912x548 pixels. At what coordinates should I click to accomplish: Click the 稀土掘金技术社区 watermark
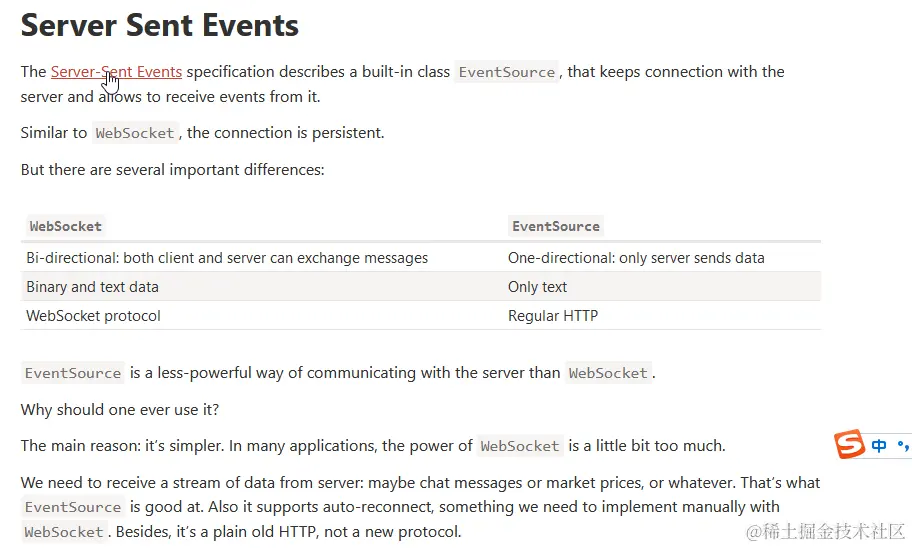coord(826,531)
